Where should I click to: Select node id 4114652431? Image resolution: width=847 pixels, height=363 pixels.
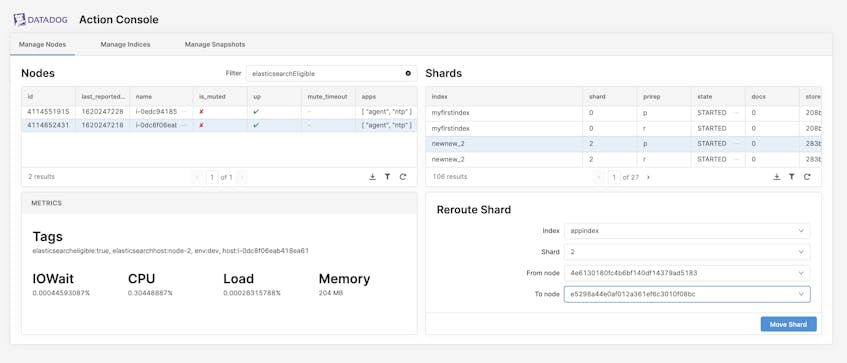coord(48,125)
